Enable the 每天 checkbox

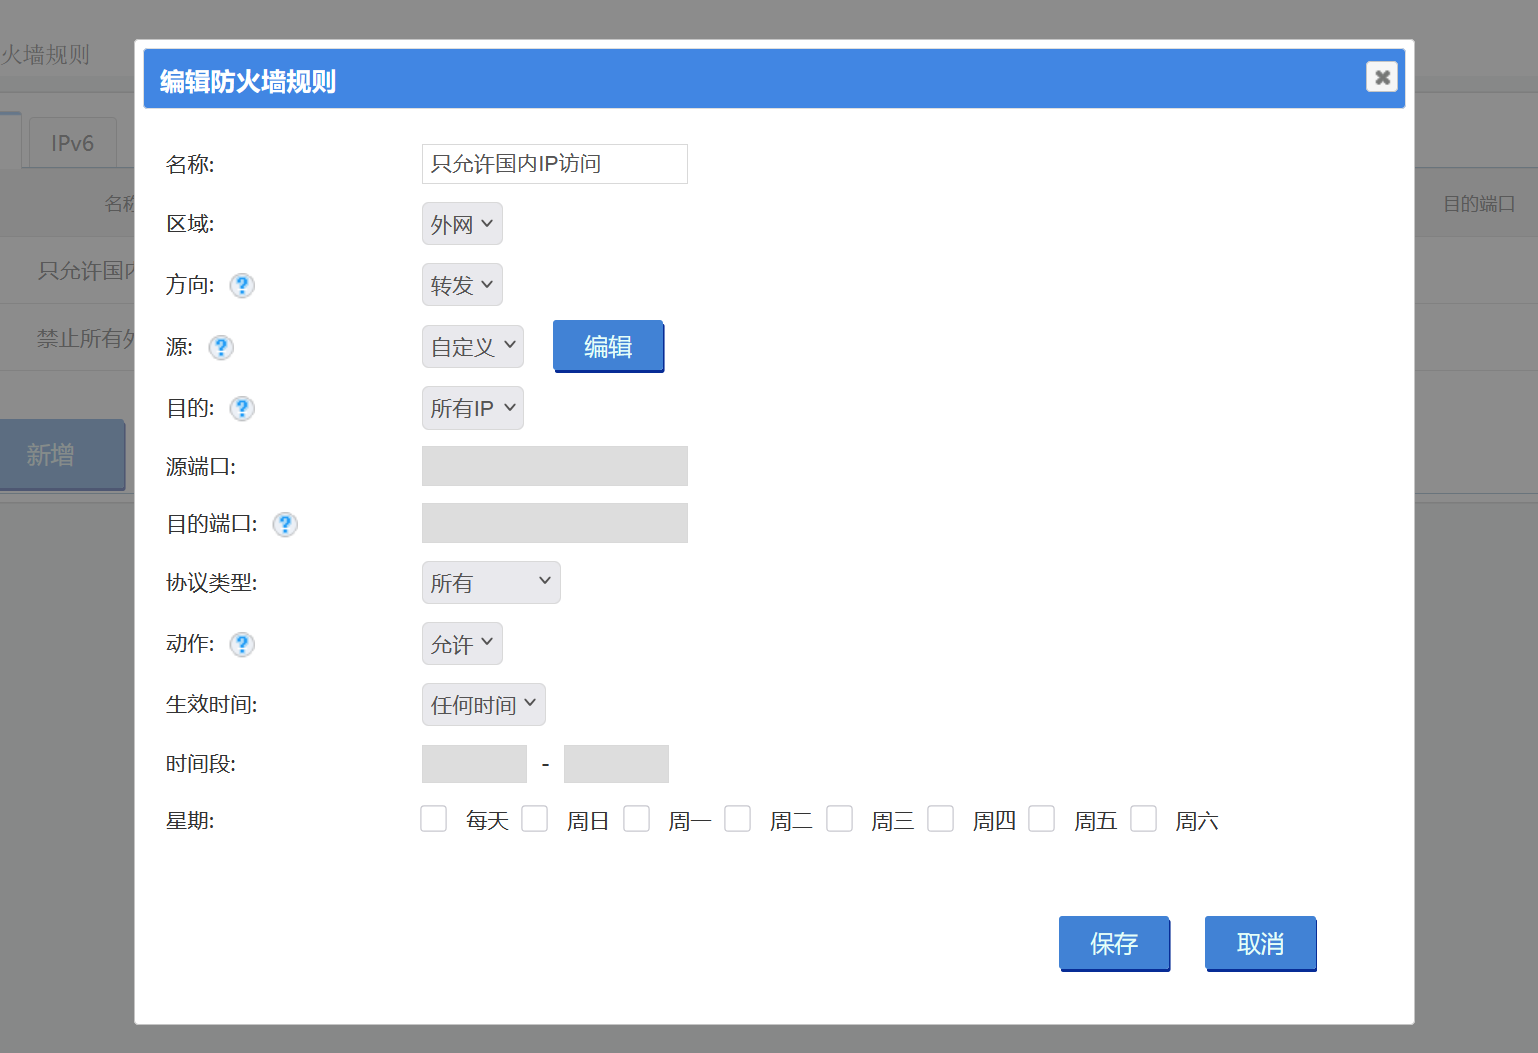[x=434, y=820]
